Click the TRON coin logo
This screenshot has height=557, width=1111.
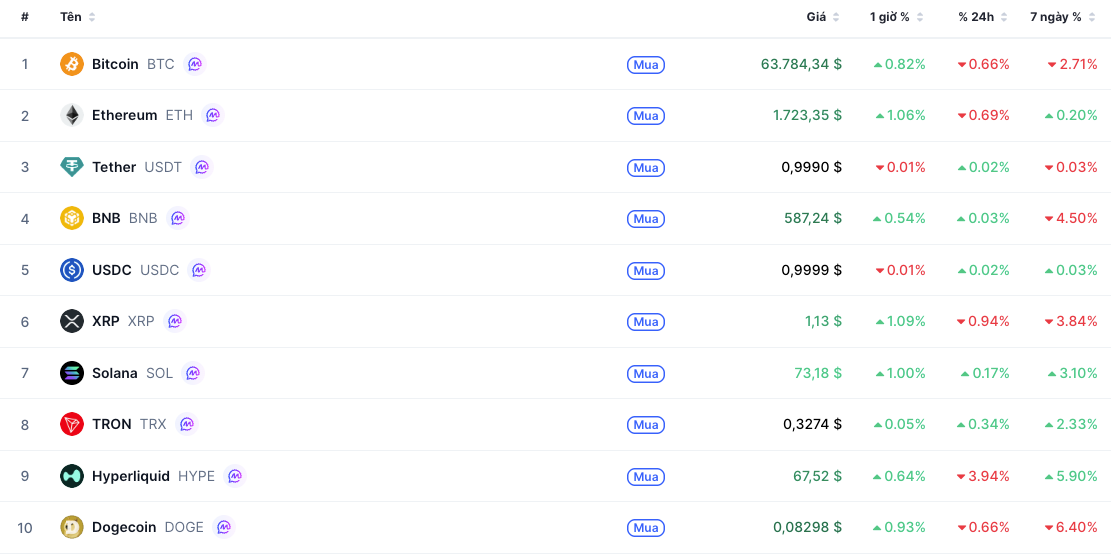click(72, 424)
